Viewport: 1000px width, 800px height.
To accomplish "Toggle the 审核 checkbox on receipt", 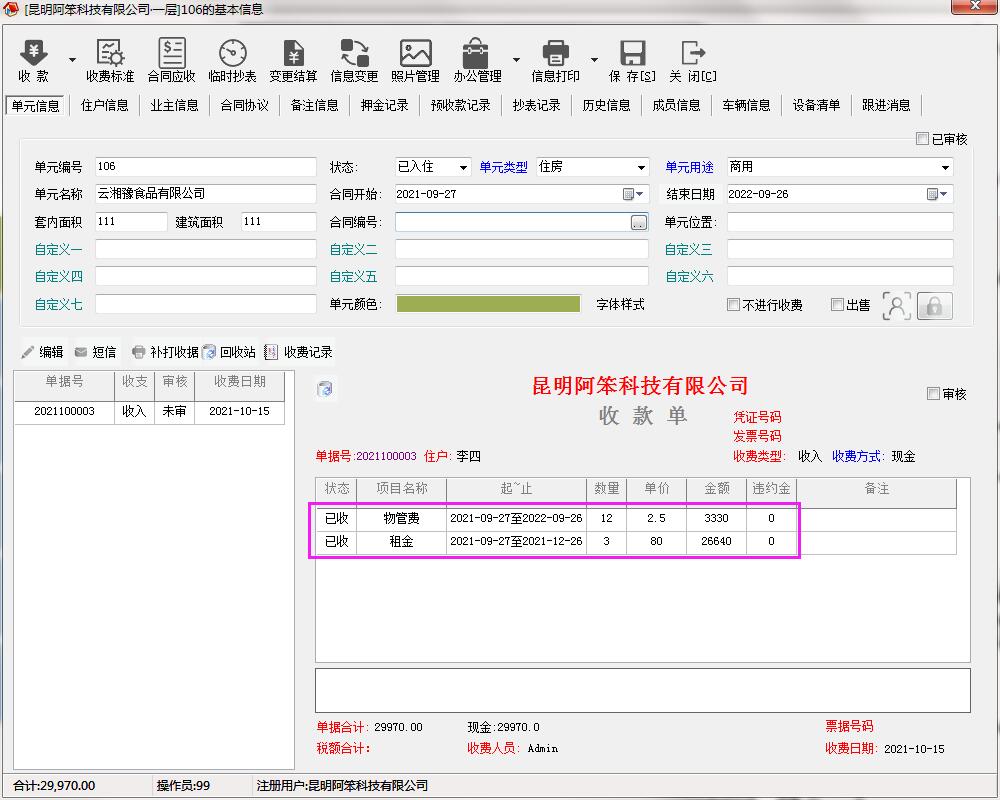I will [933, 394].
